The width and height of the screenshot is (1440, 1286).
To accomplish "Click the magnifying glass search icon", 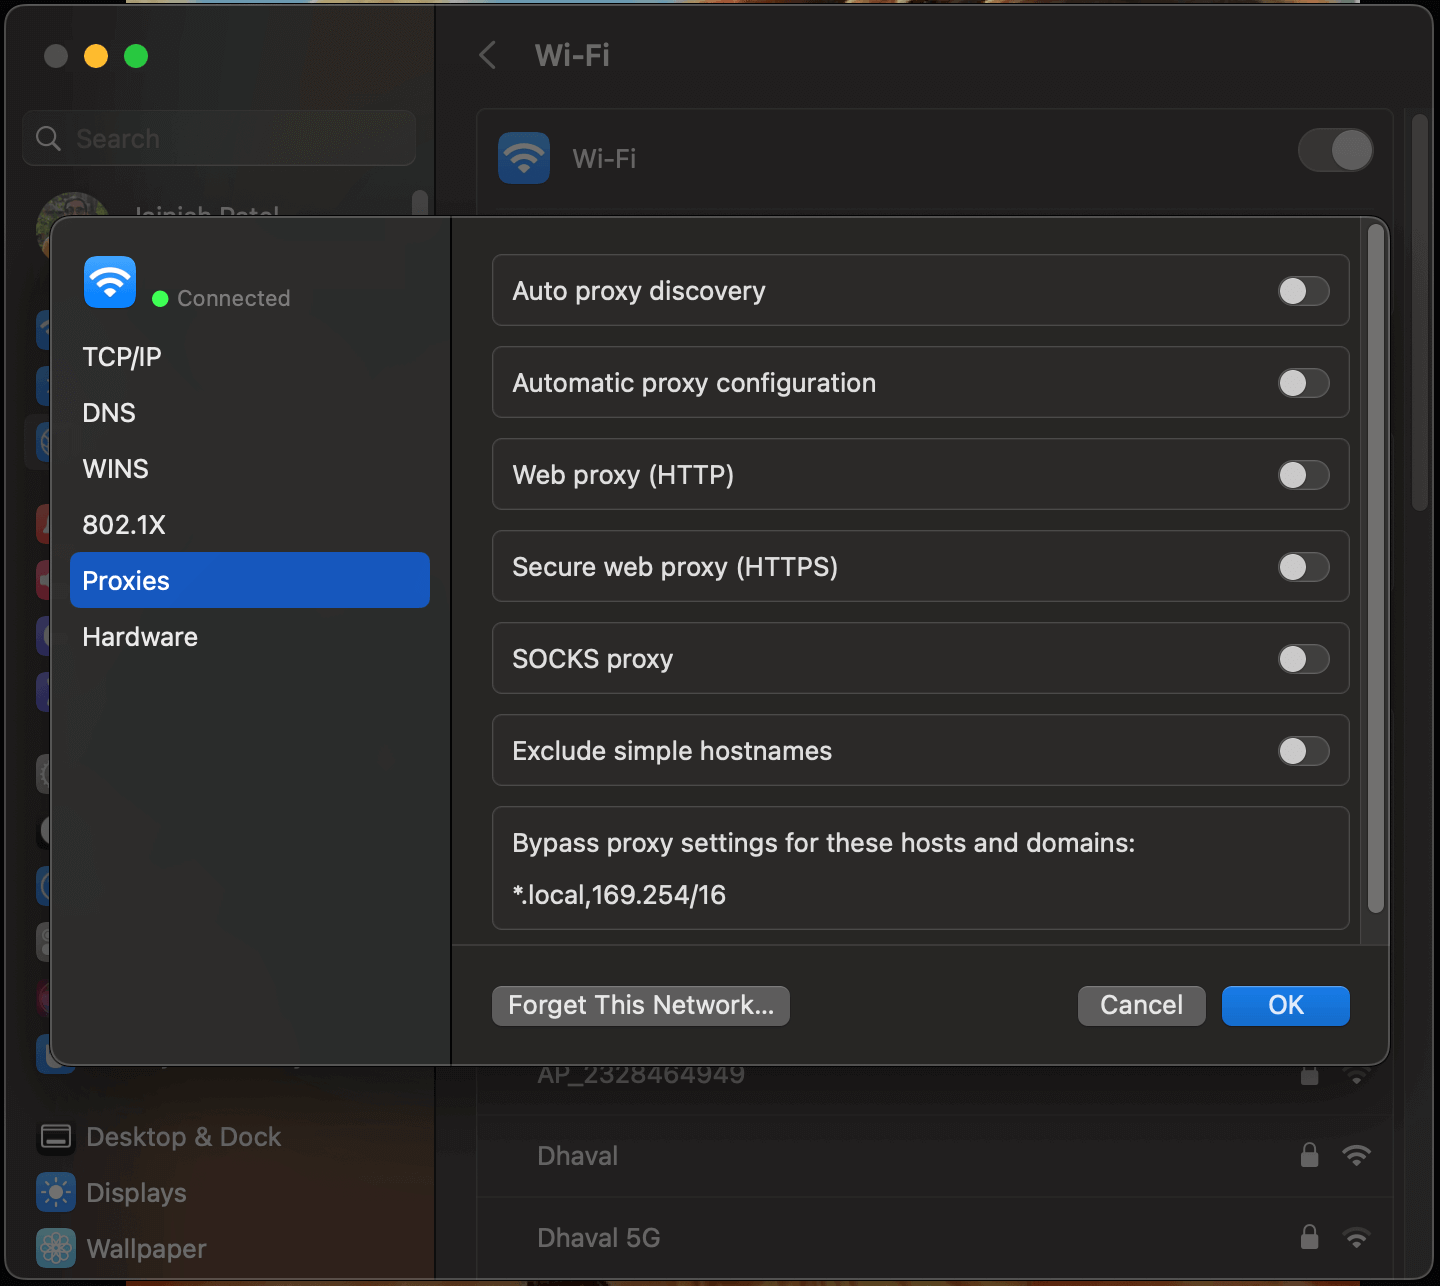I will [x=47, y=138].
